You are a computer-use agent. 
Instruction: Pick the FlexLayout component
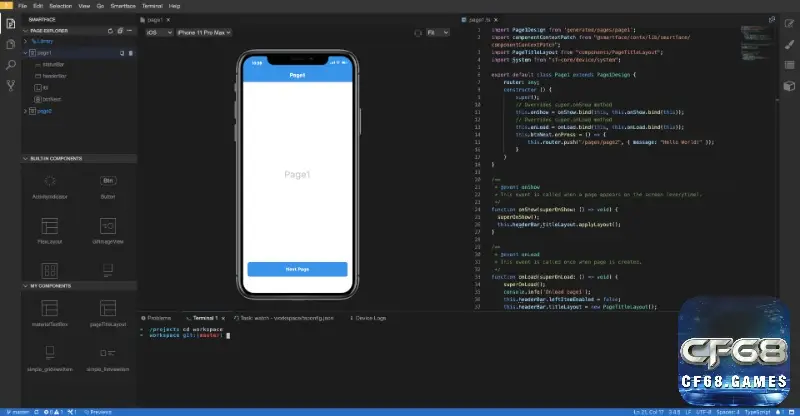50,231
